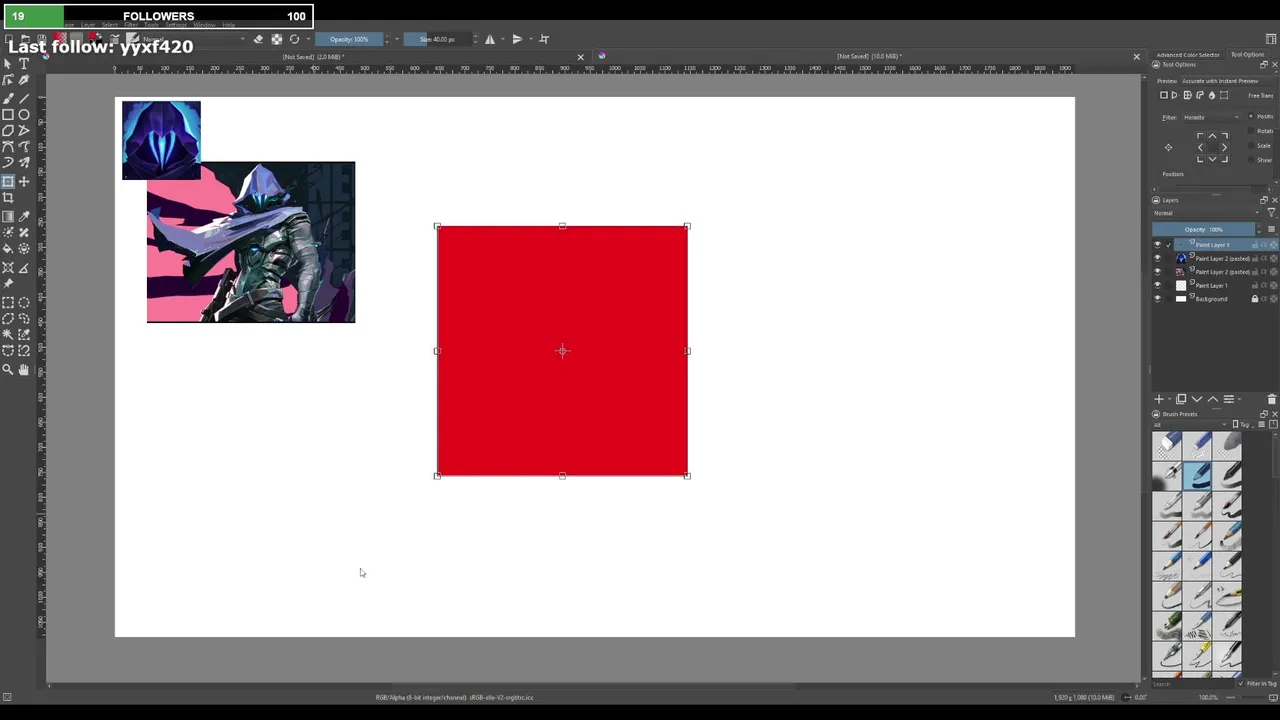Image resolution: width=1280 pixels, height=720 pixels.
Task: Select the Rectangle shape tool
Action: 8,115
